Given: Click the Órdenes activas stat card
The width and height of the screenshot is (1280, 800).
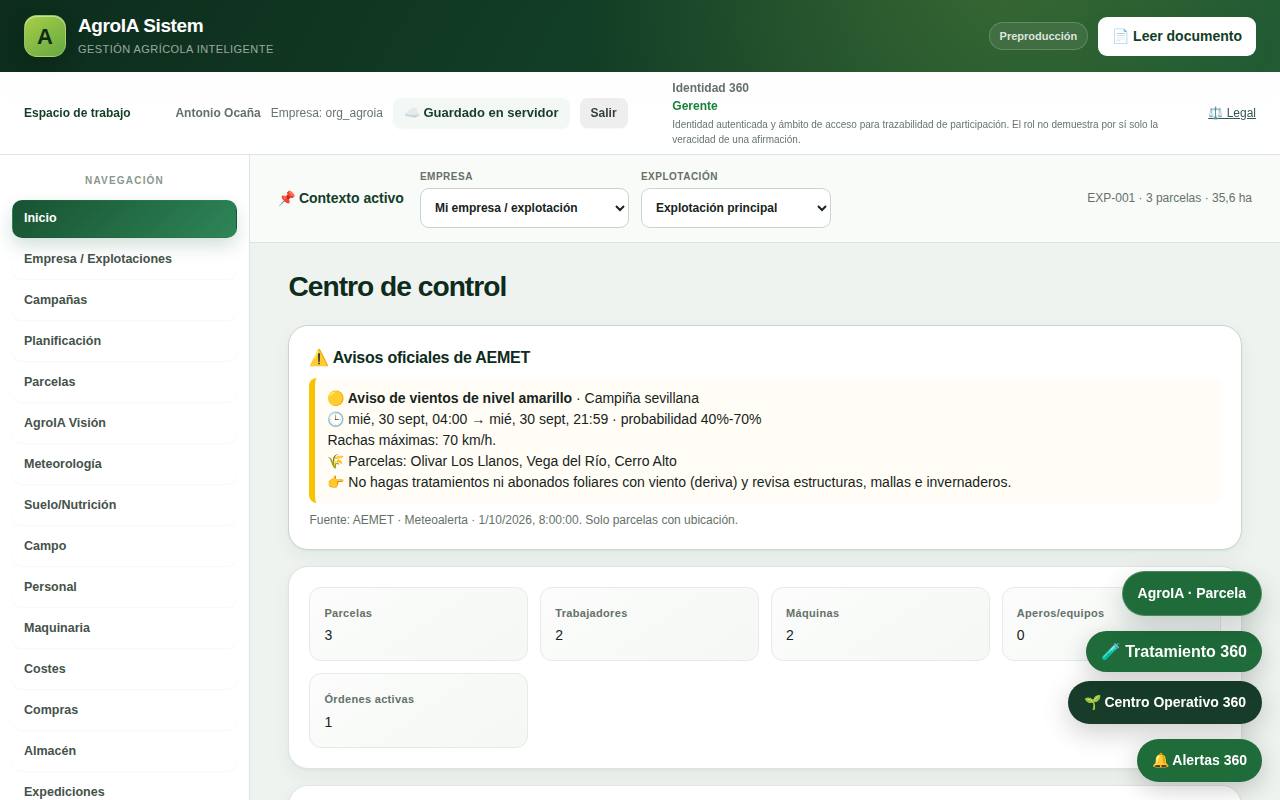Looking at the screenshot, I should coord(418,710).
